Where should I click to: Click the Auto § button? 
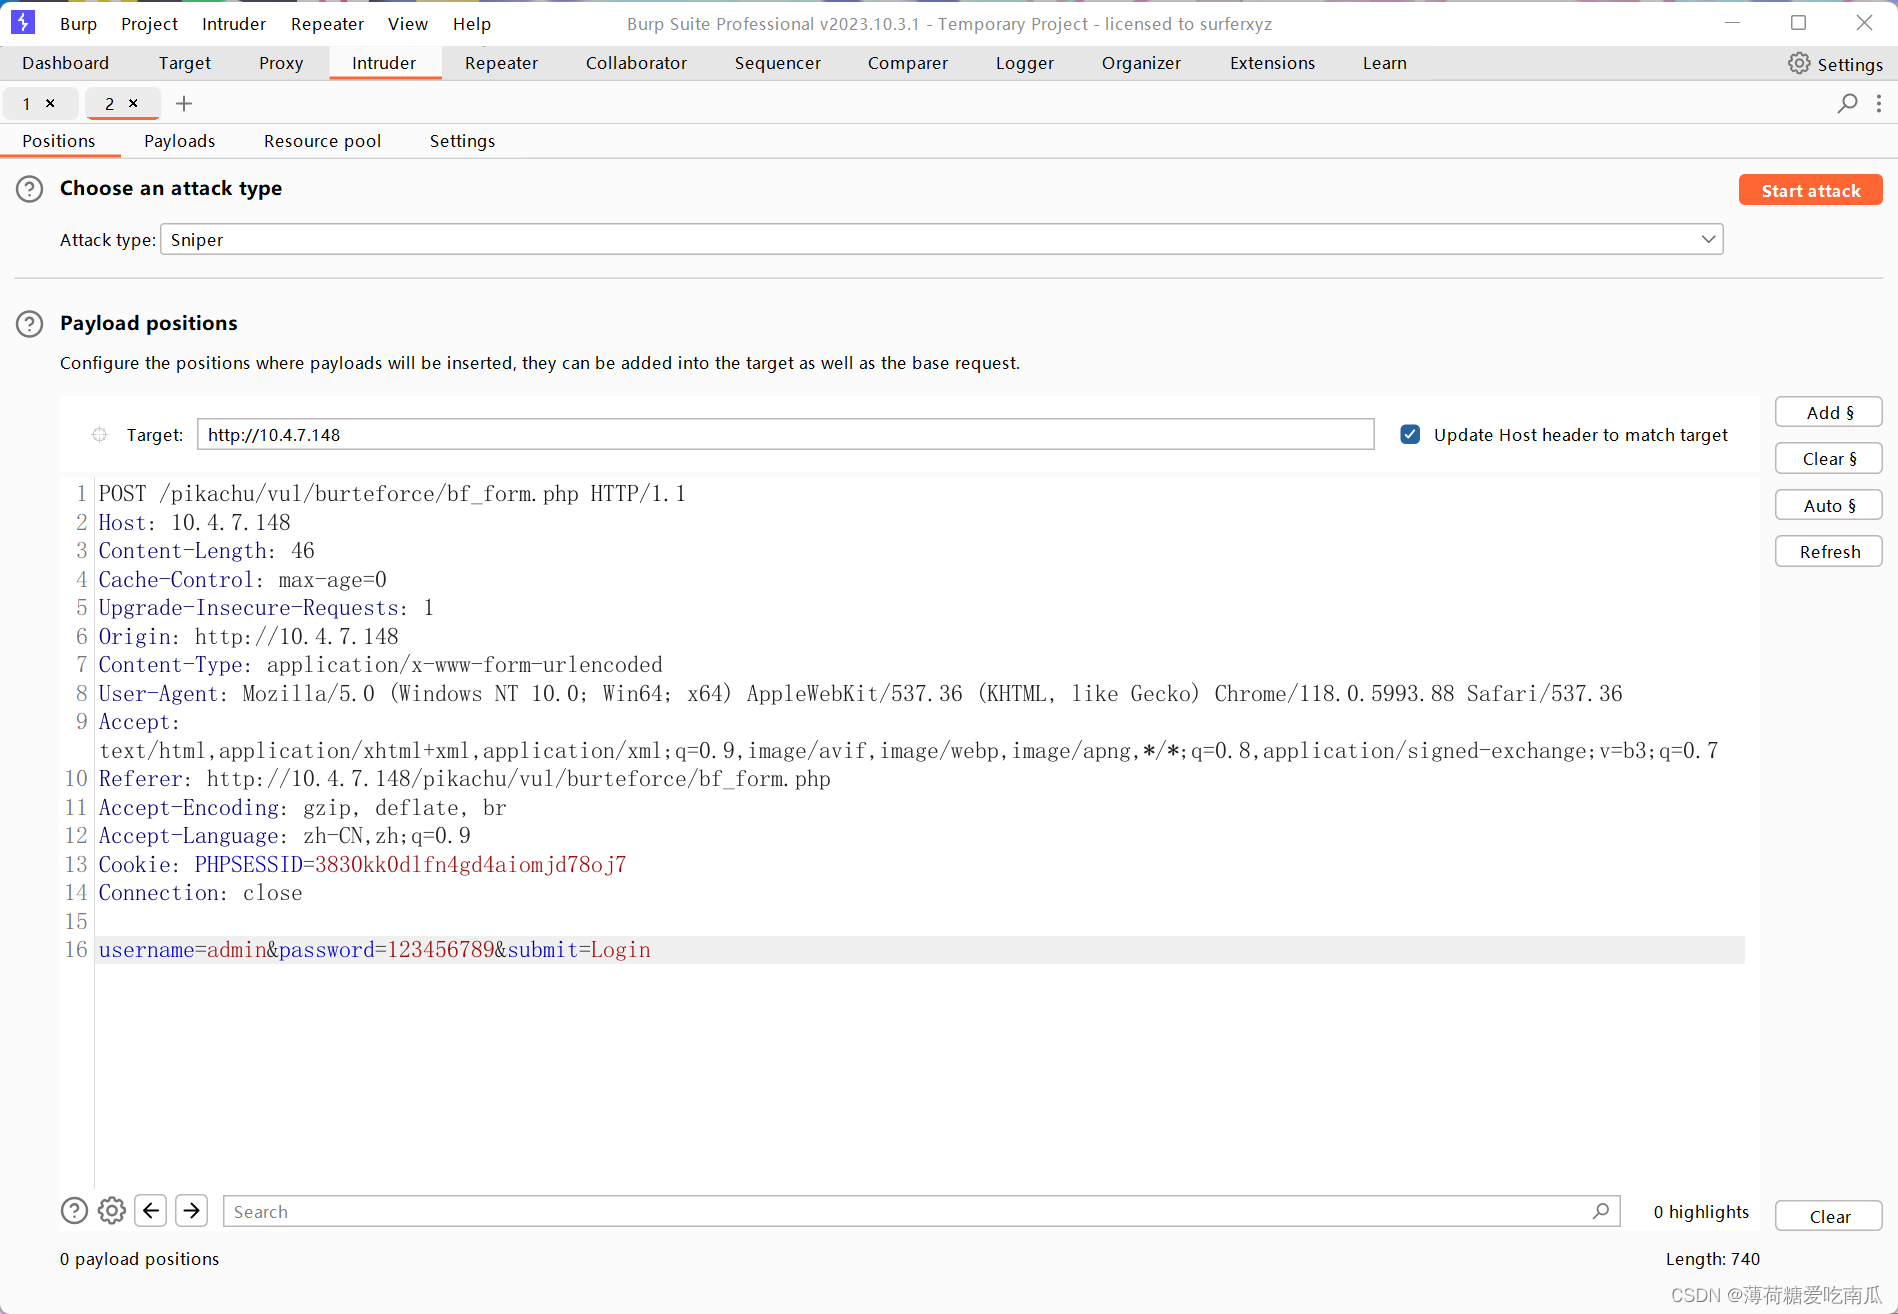click(x=1829, y=505)
